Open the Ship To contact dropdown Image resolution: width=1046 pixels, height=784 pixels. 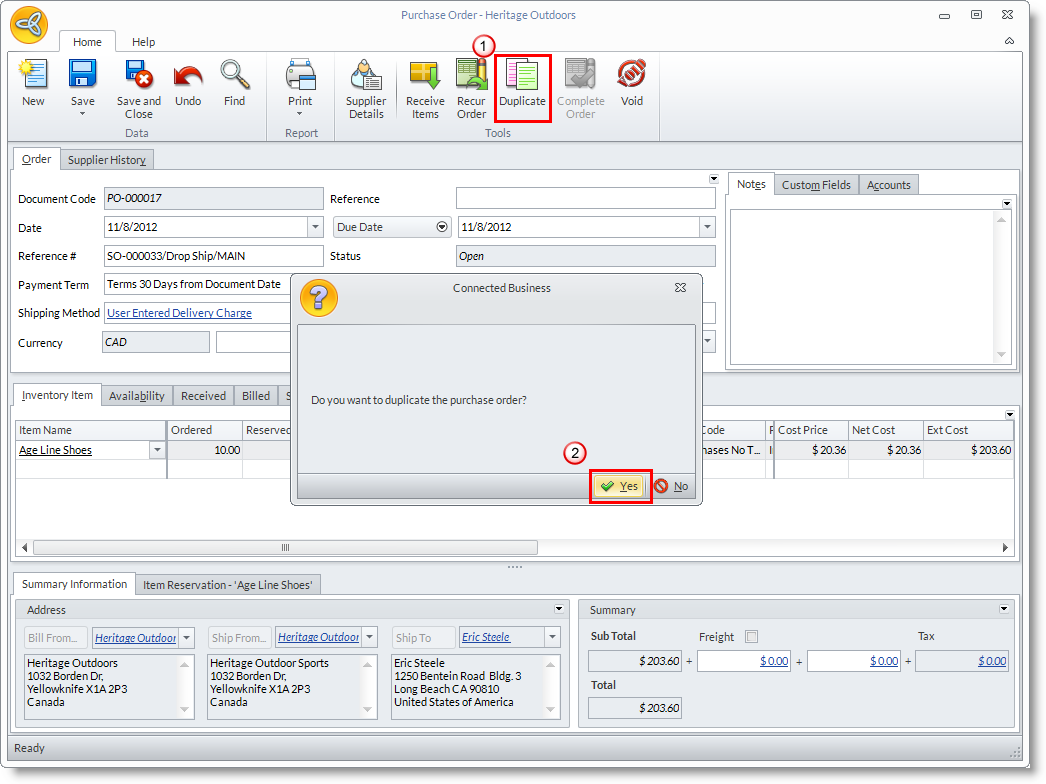(x=551, y=637)
